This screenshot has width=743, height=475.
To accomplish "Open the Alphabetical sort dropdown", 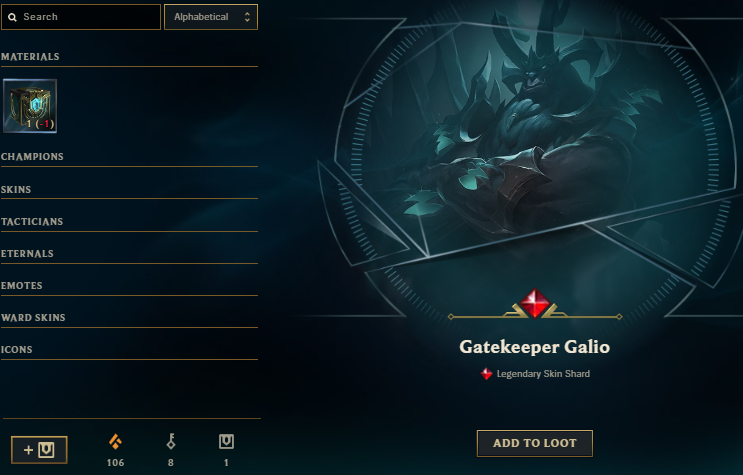I will pyautogui.click(x=211, y=17).
